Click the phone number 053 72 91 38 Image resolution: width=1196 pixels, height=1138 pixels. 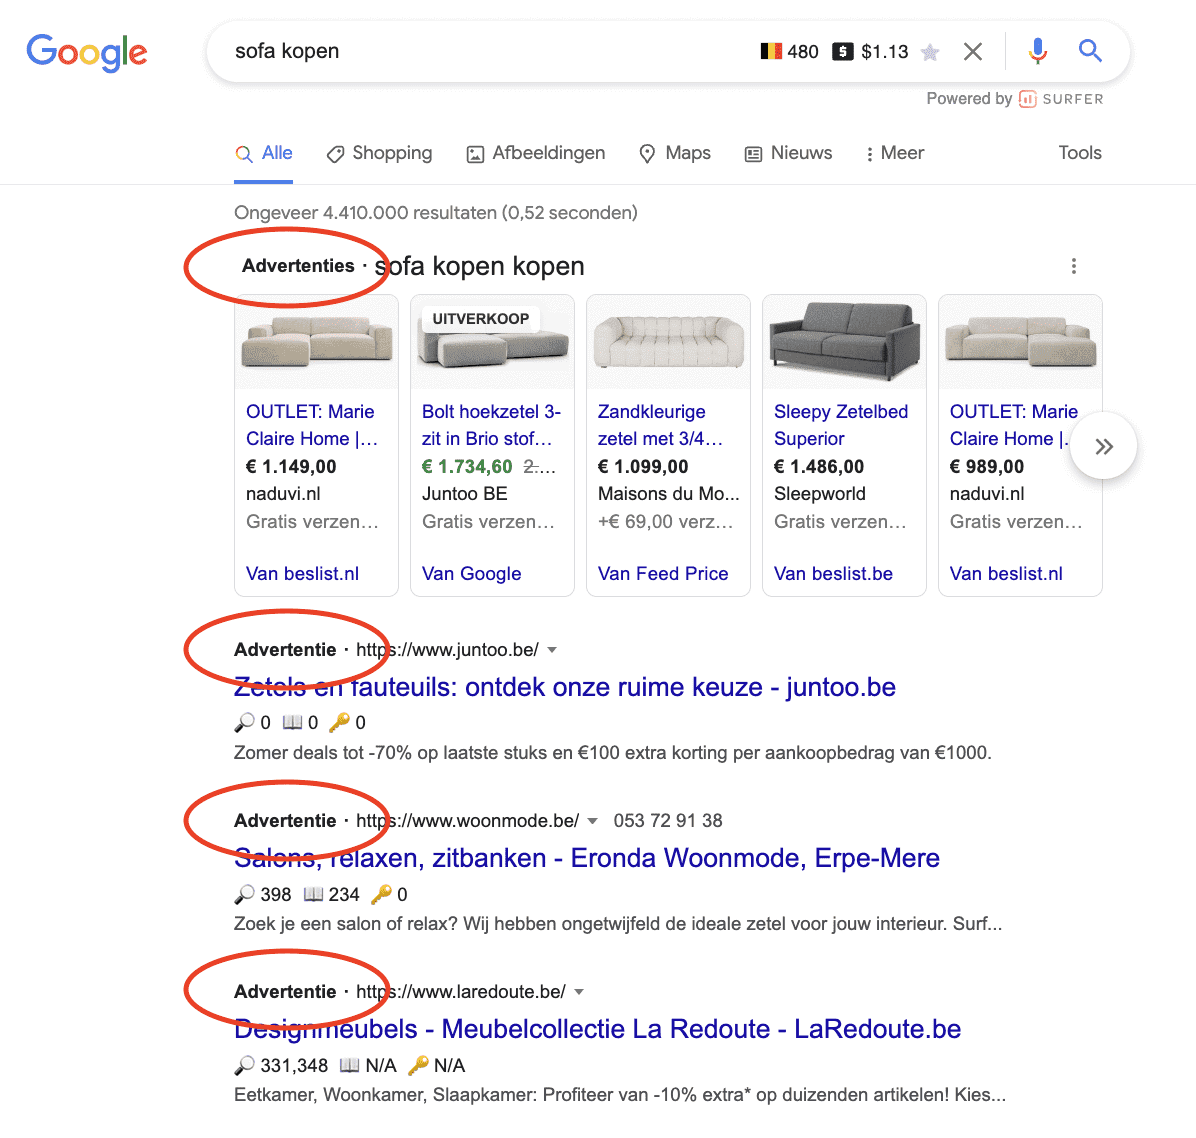[668, 821]
